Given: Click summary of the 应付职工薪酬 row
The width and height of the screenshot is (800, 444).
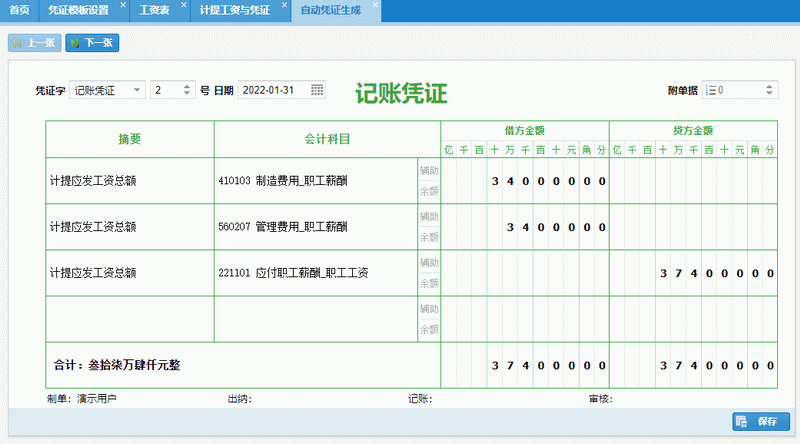Looking at the screenshot, I should [x=130, y=273].
